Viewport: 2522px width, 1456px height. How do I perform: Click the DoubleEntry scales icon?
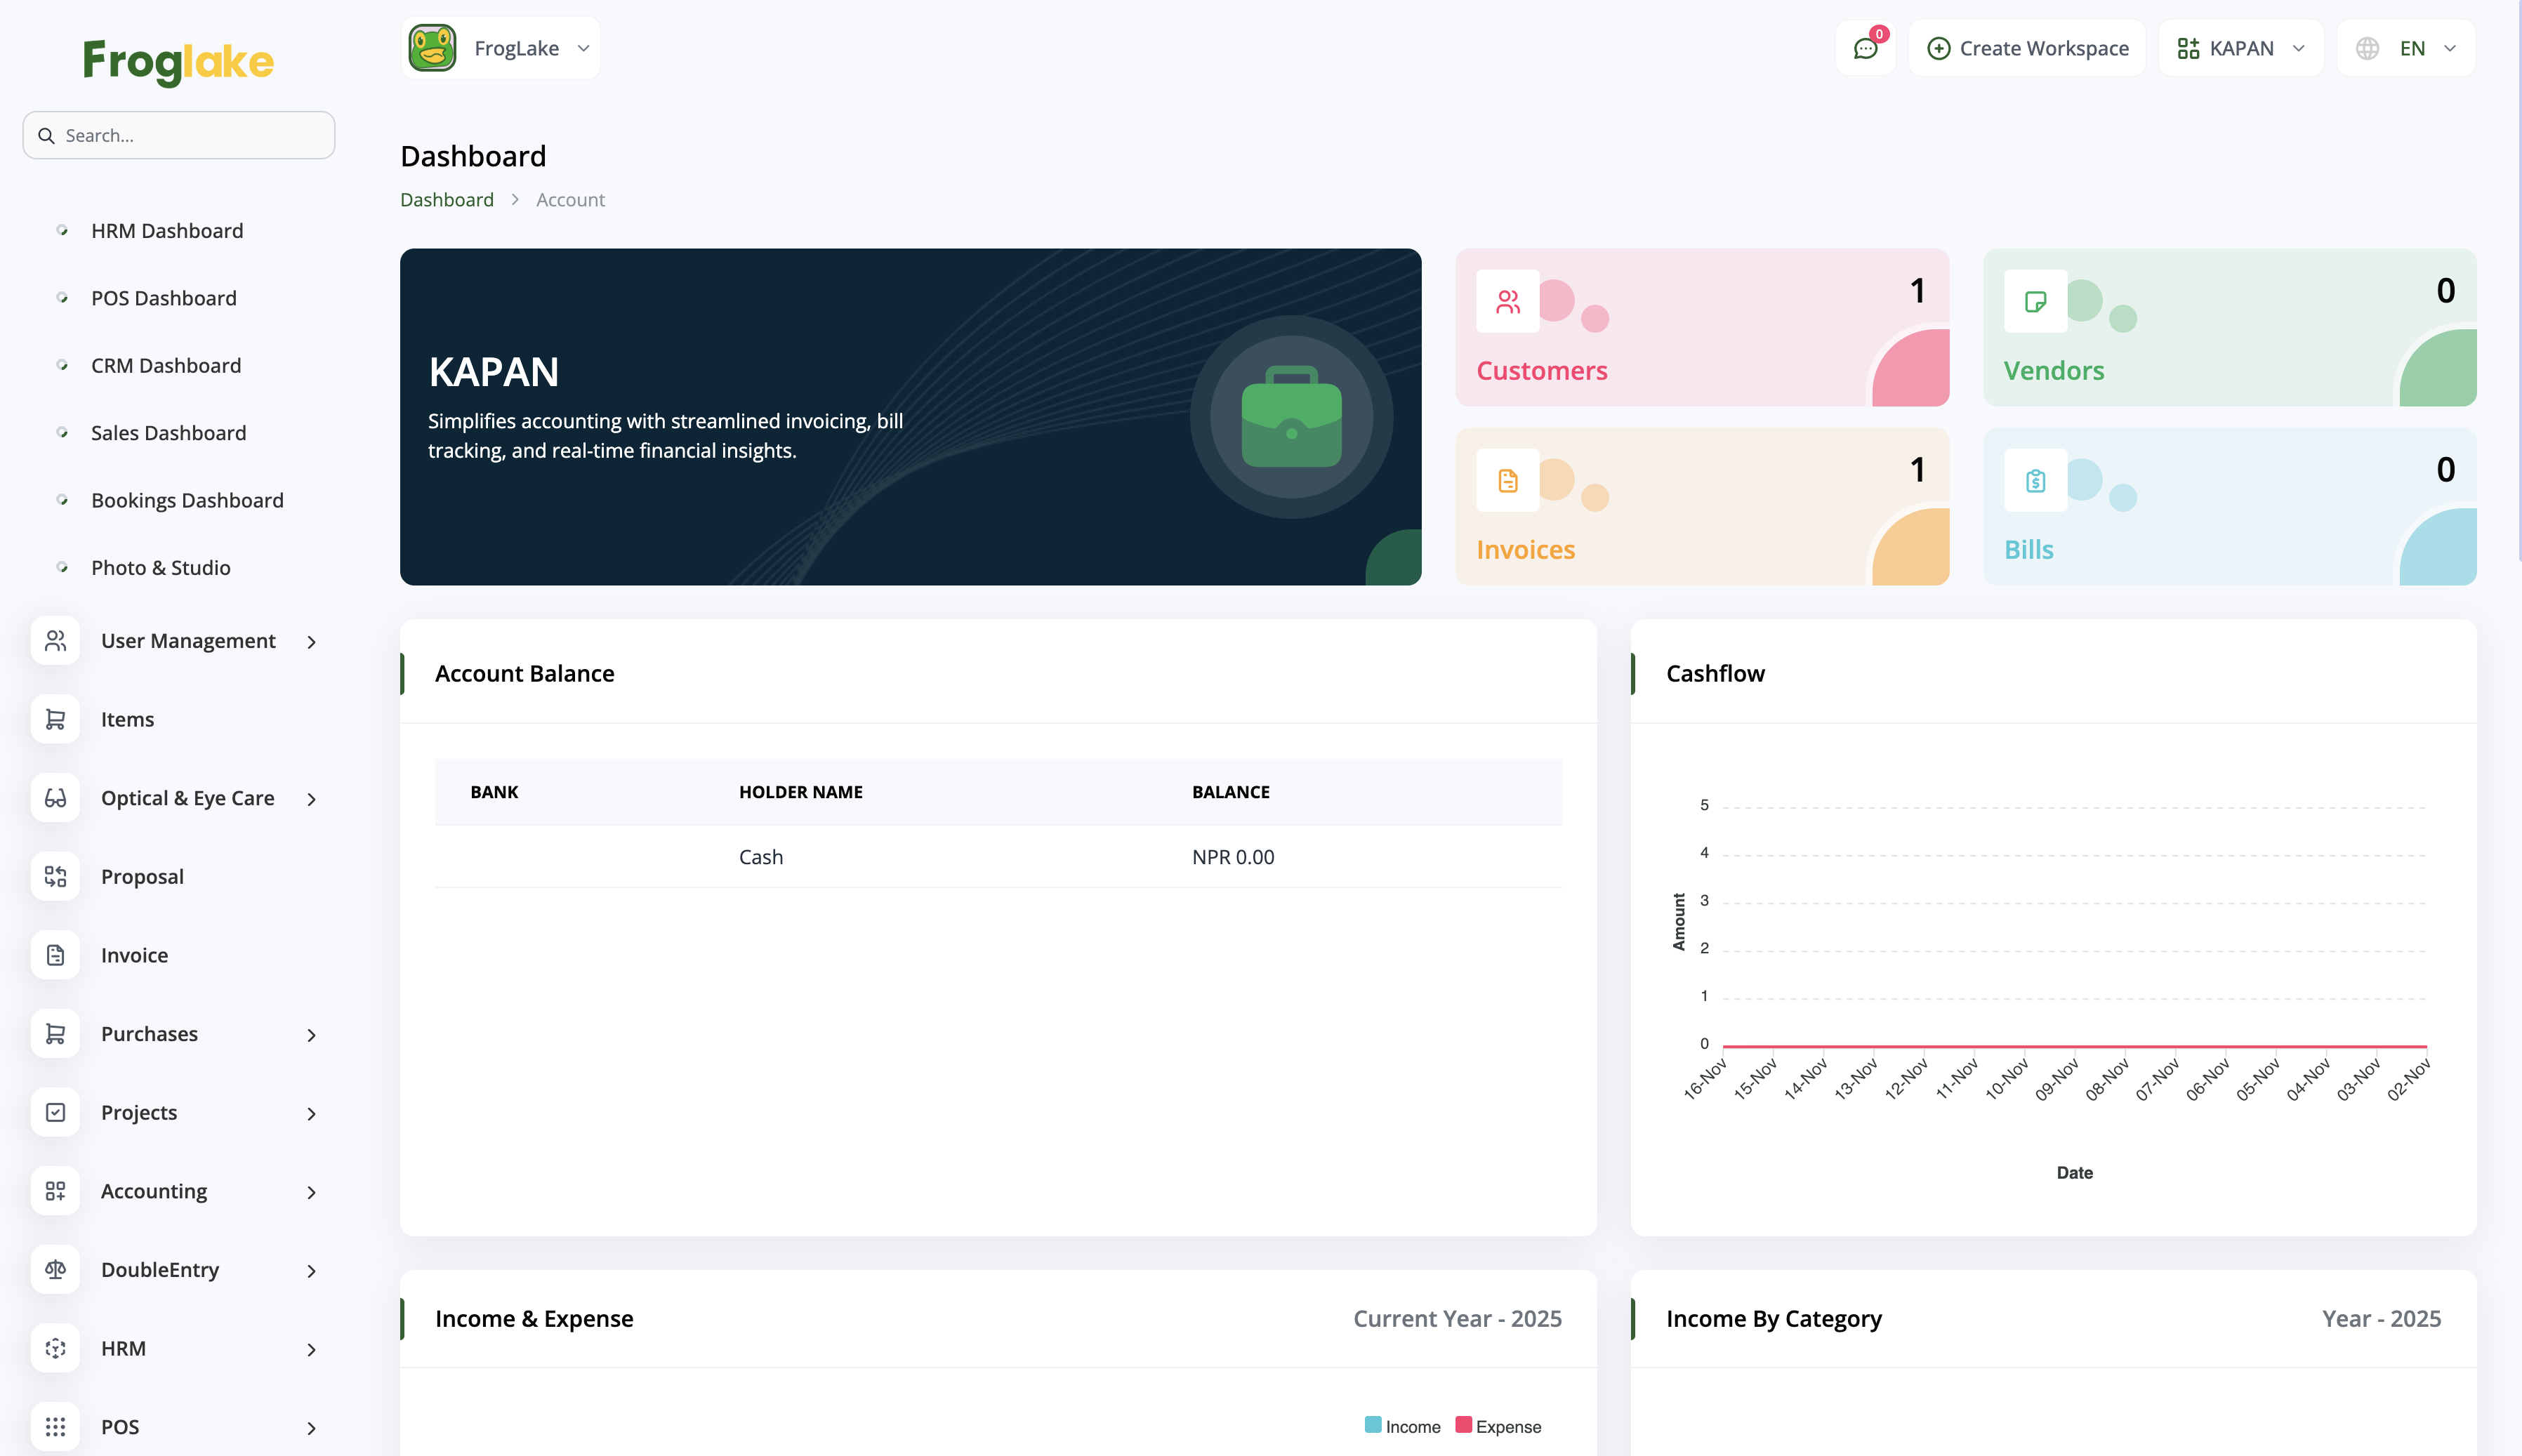point(55,1269)
